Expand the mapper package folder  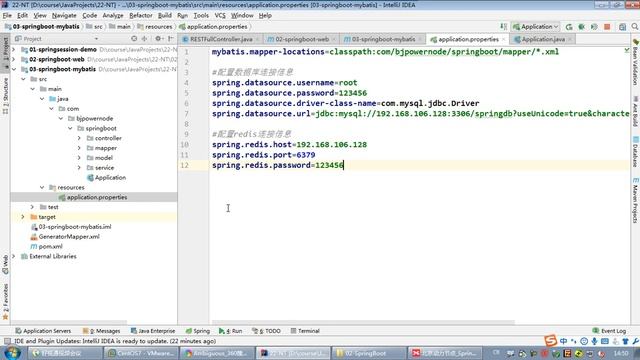click(79, 148)
